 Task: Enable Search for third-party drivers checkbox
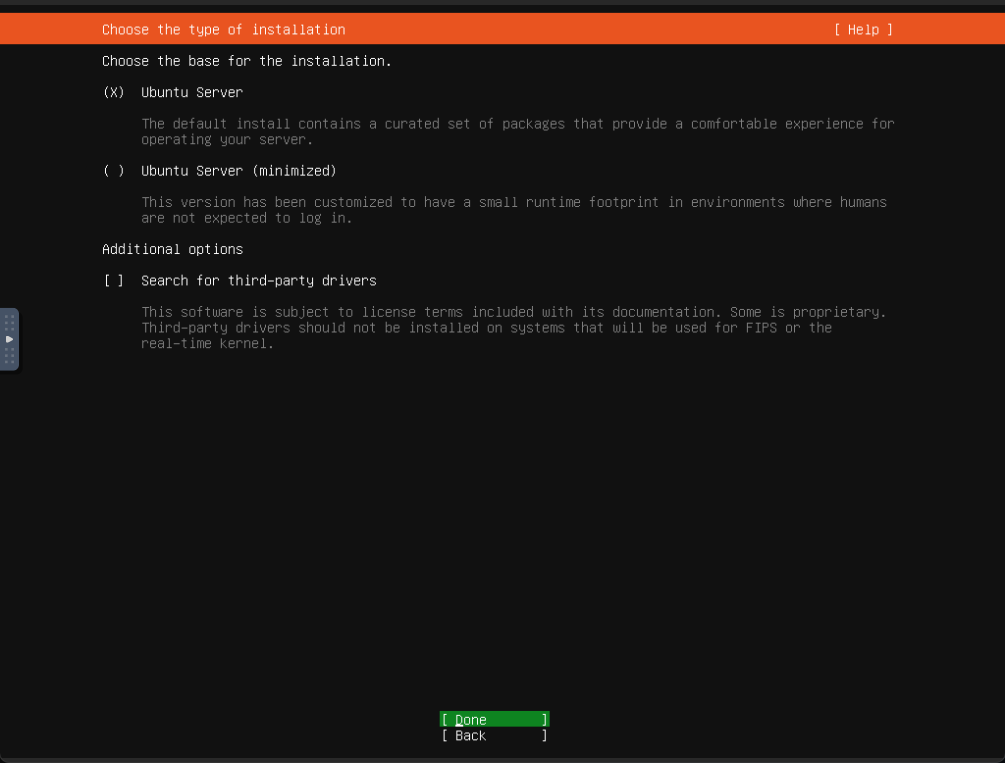point(113,281)
